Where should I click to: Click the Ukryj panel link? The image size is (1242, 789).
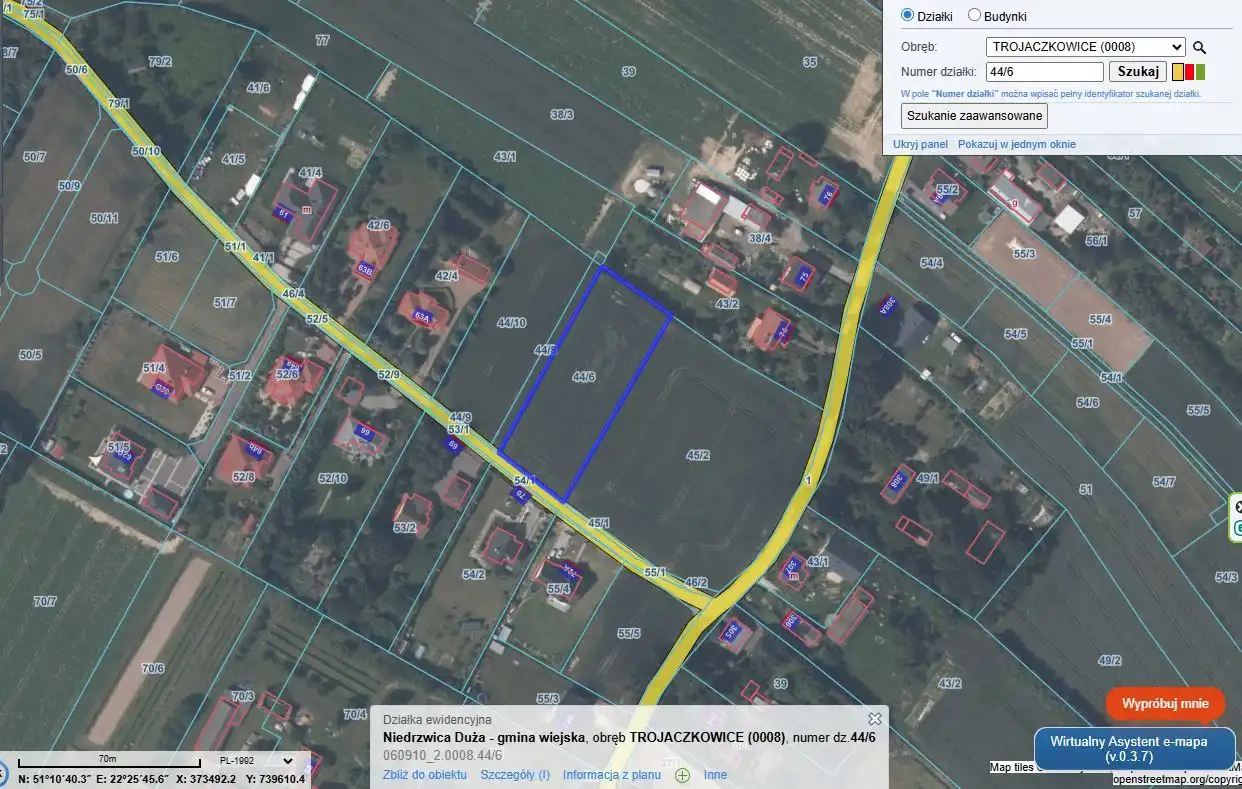tap(920, 145)
